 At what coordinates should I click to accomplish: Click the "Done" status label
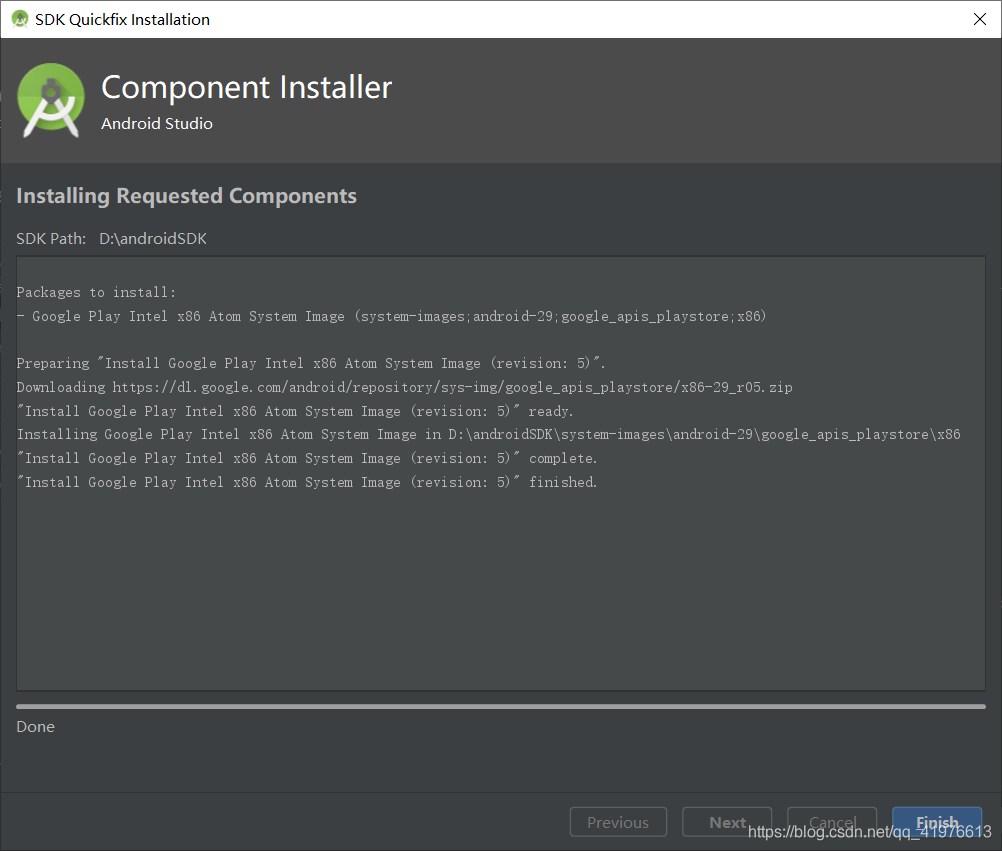point(36,726)
